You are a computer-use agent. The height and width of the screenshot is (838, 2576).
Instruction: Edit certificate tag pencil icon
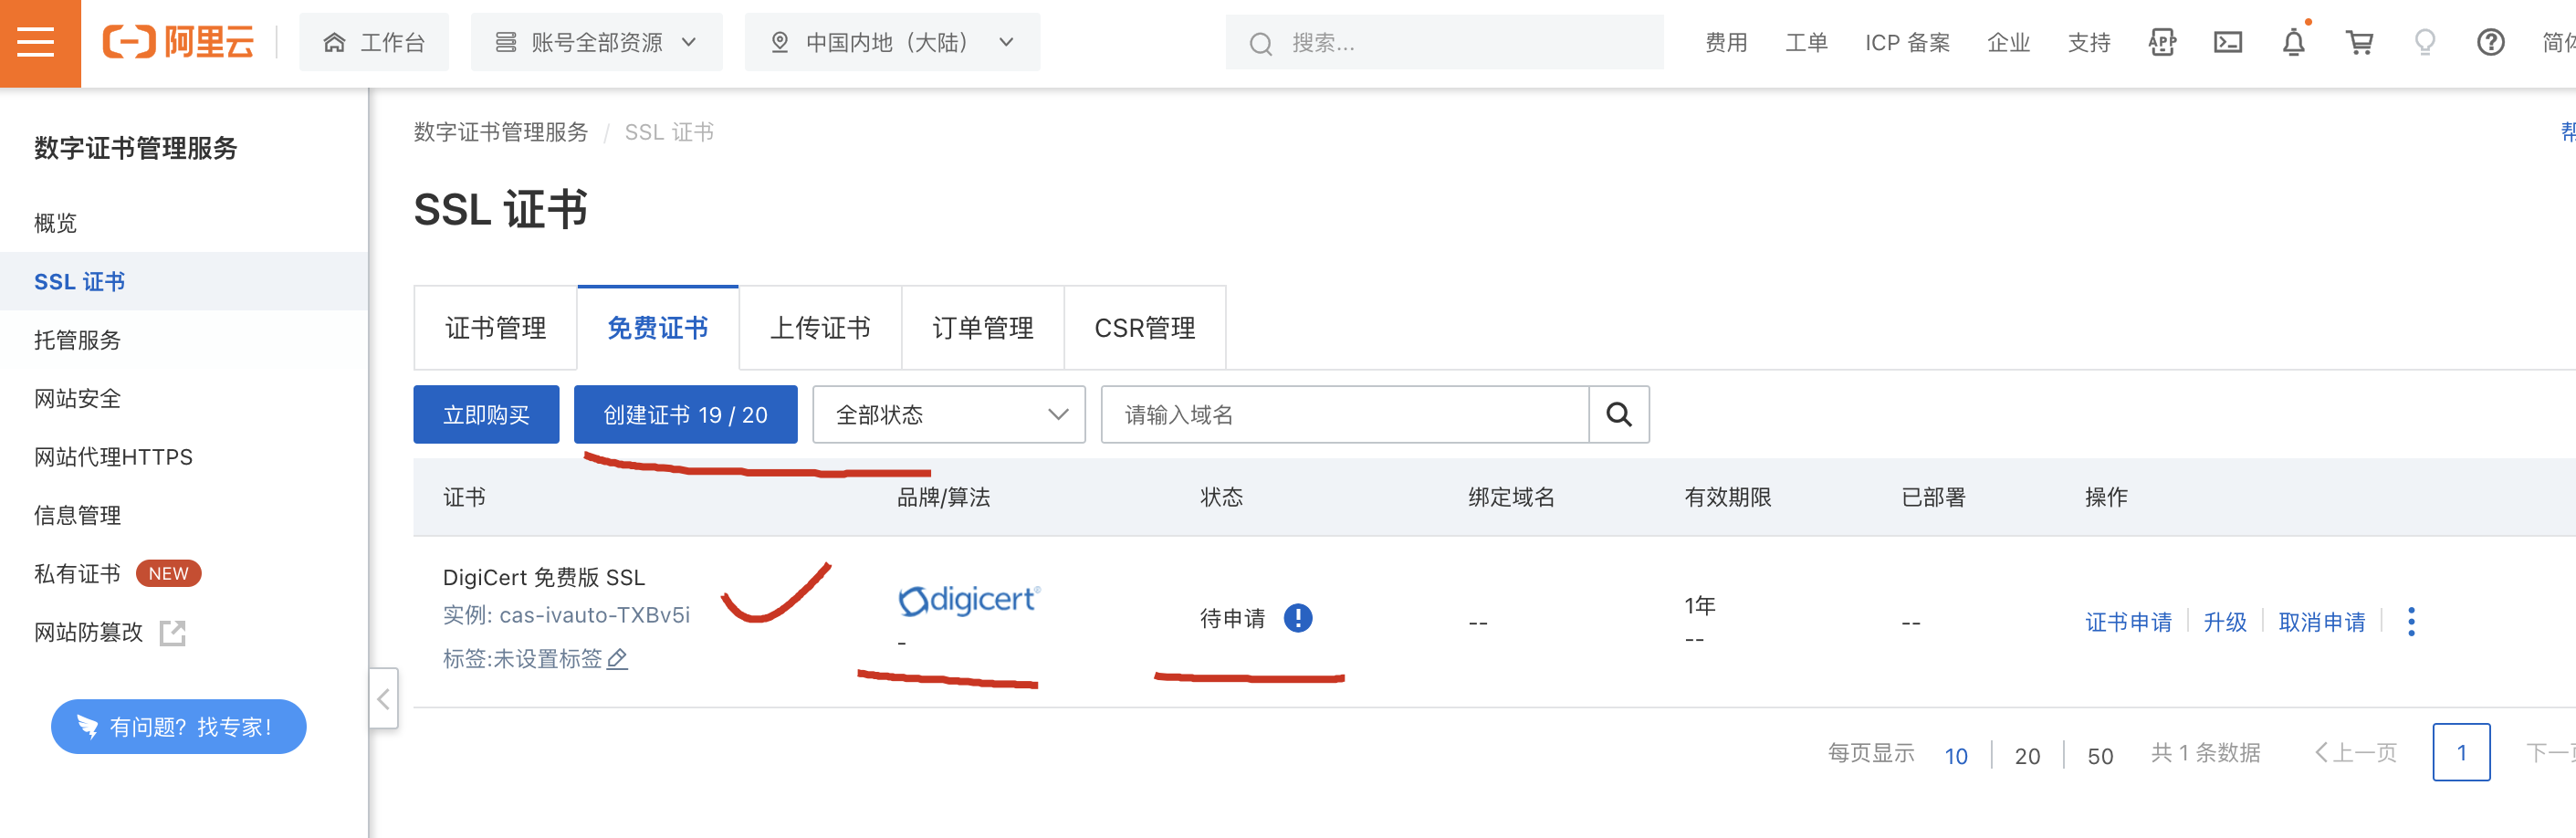click(x=618, y=658)
